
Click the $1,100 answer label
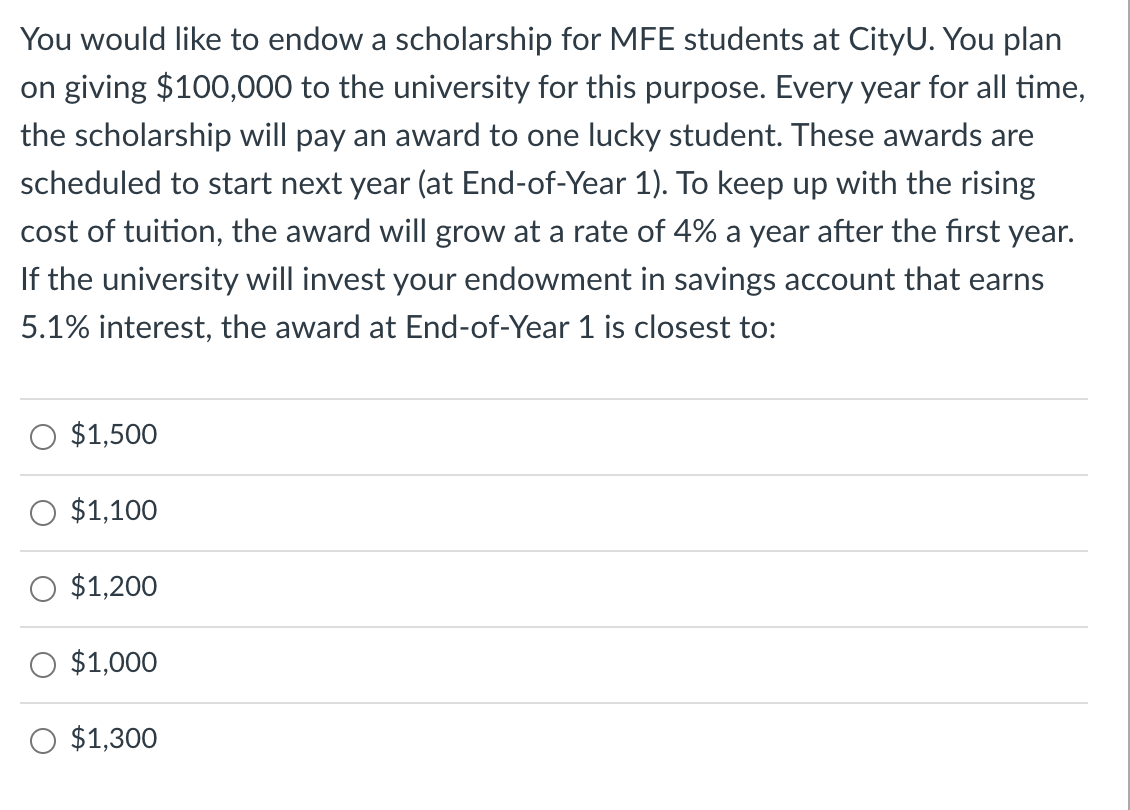point(112,511)
